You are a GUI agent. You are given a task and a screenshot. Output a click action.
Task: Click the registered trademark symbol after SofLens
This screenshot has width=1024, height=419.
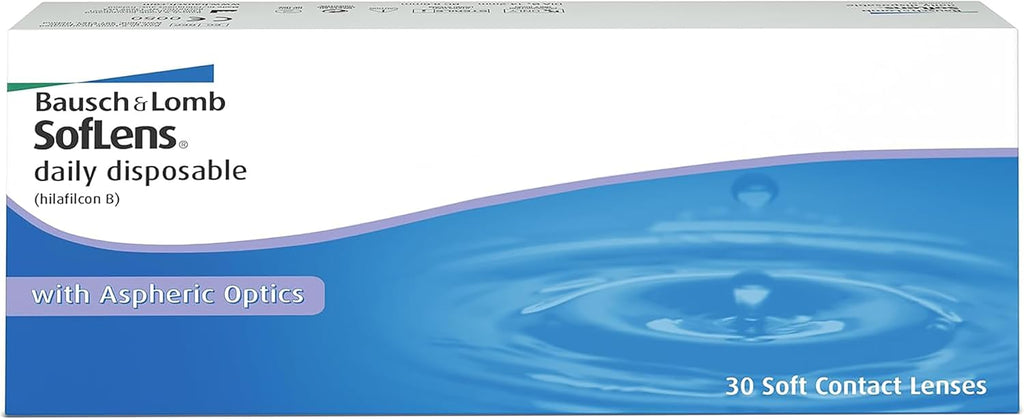(x=183, y=144)
